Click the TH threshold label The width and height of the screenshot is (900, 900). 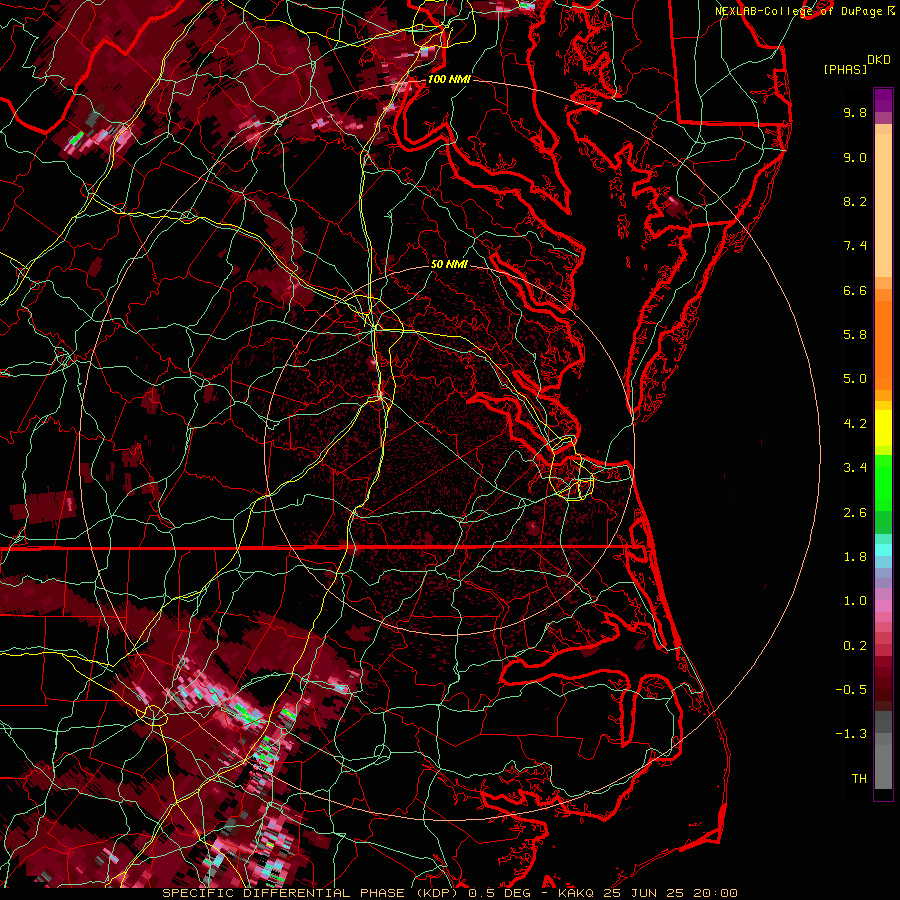[859, 779]
